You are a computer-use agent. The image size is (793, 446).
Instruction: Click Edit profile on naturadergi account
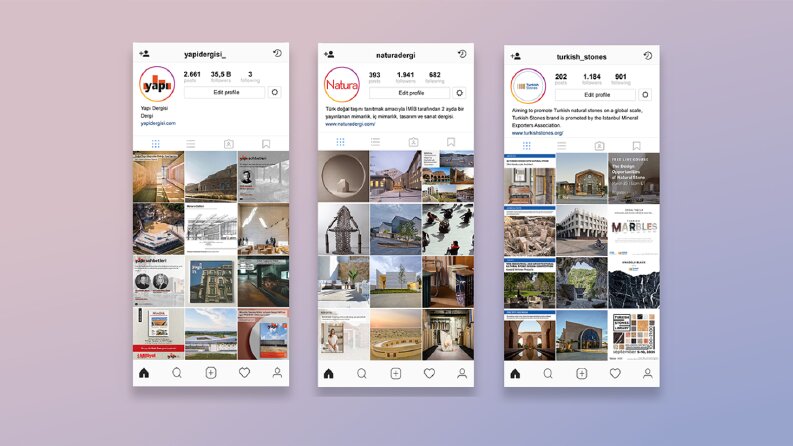(x=410, y=93)
